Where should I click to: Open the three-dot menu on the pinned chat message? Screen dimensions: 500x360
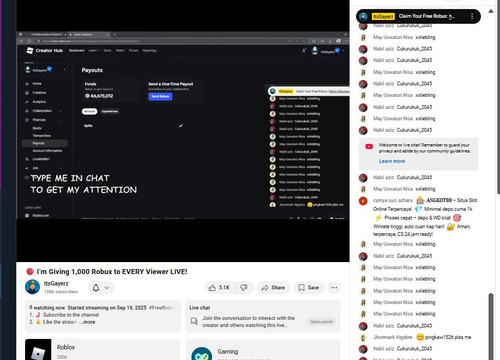[x=472, y=16]
